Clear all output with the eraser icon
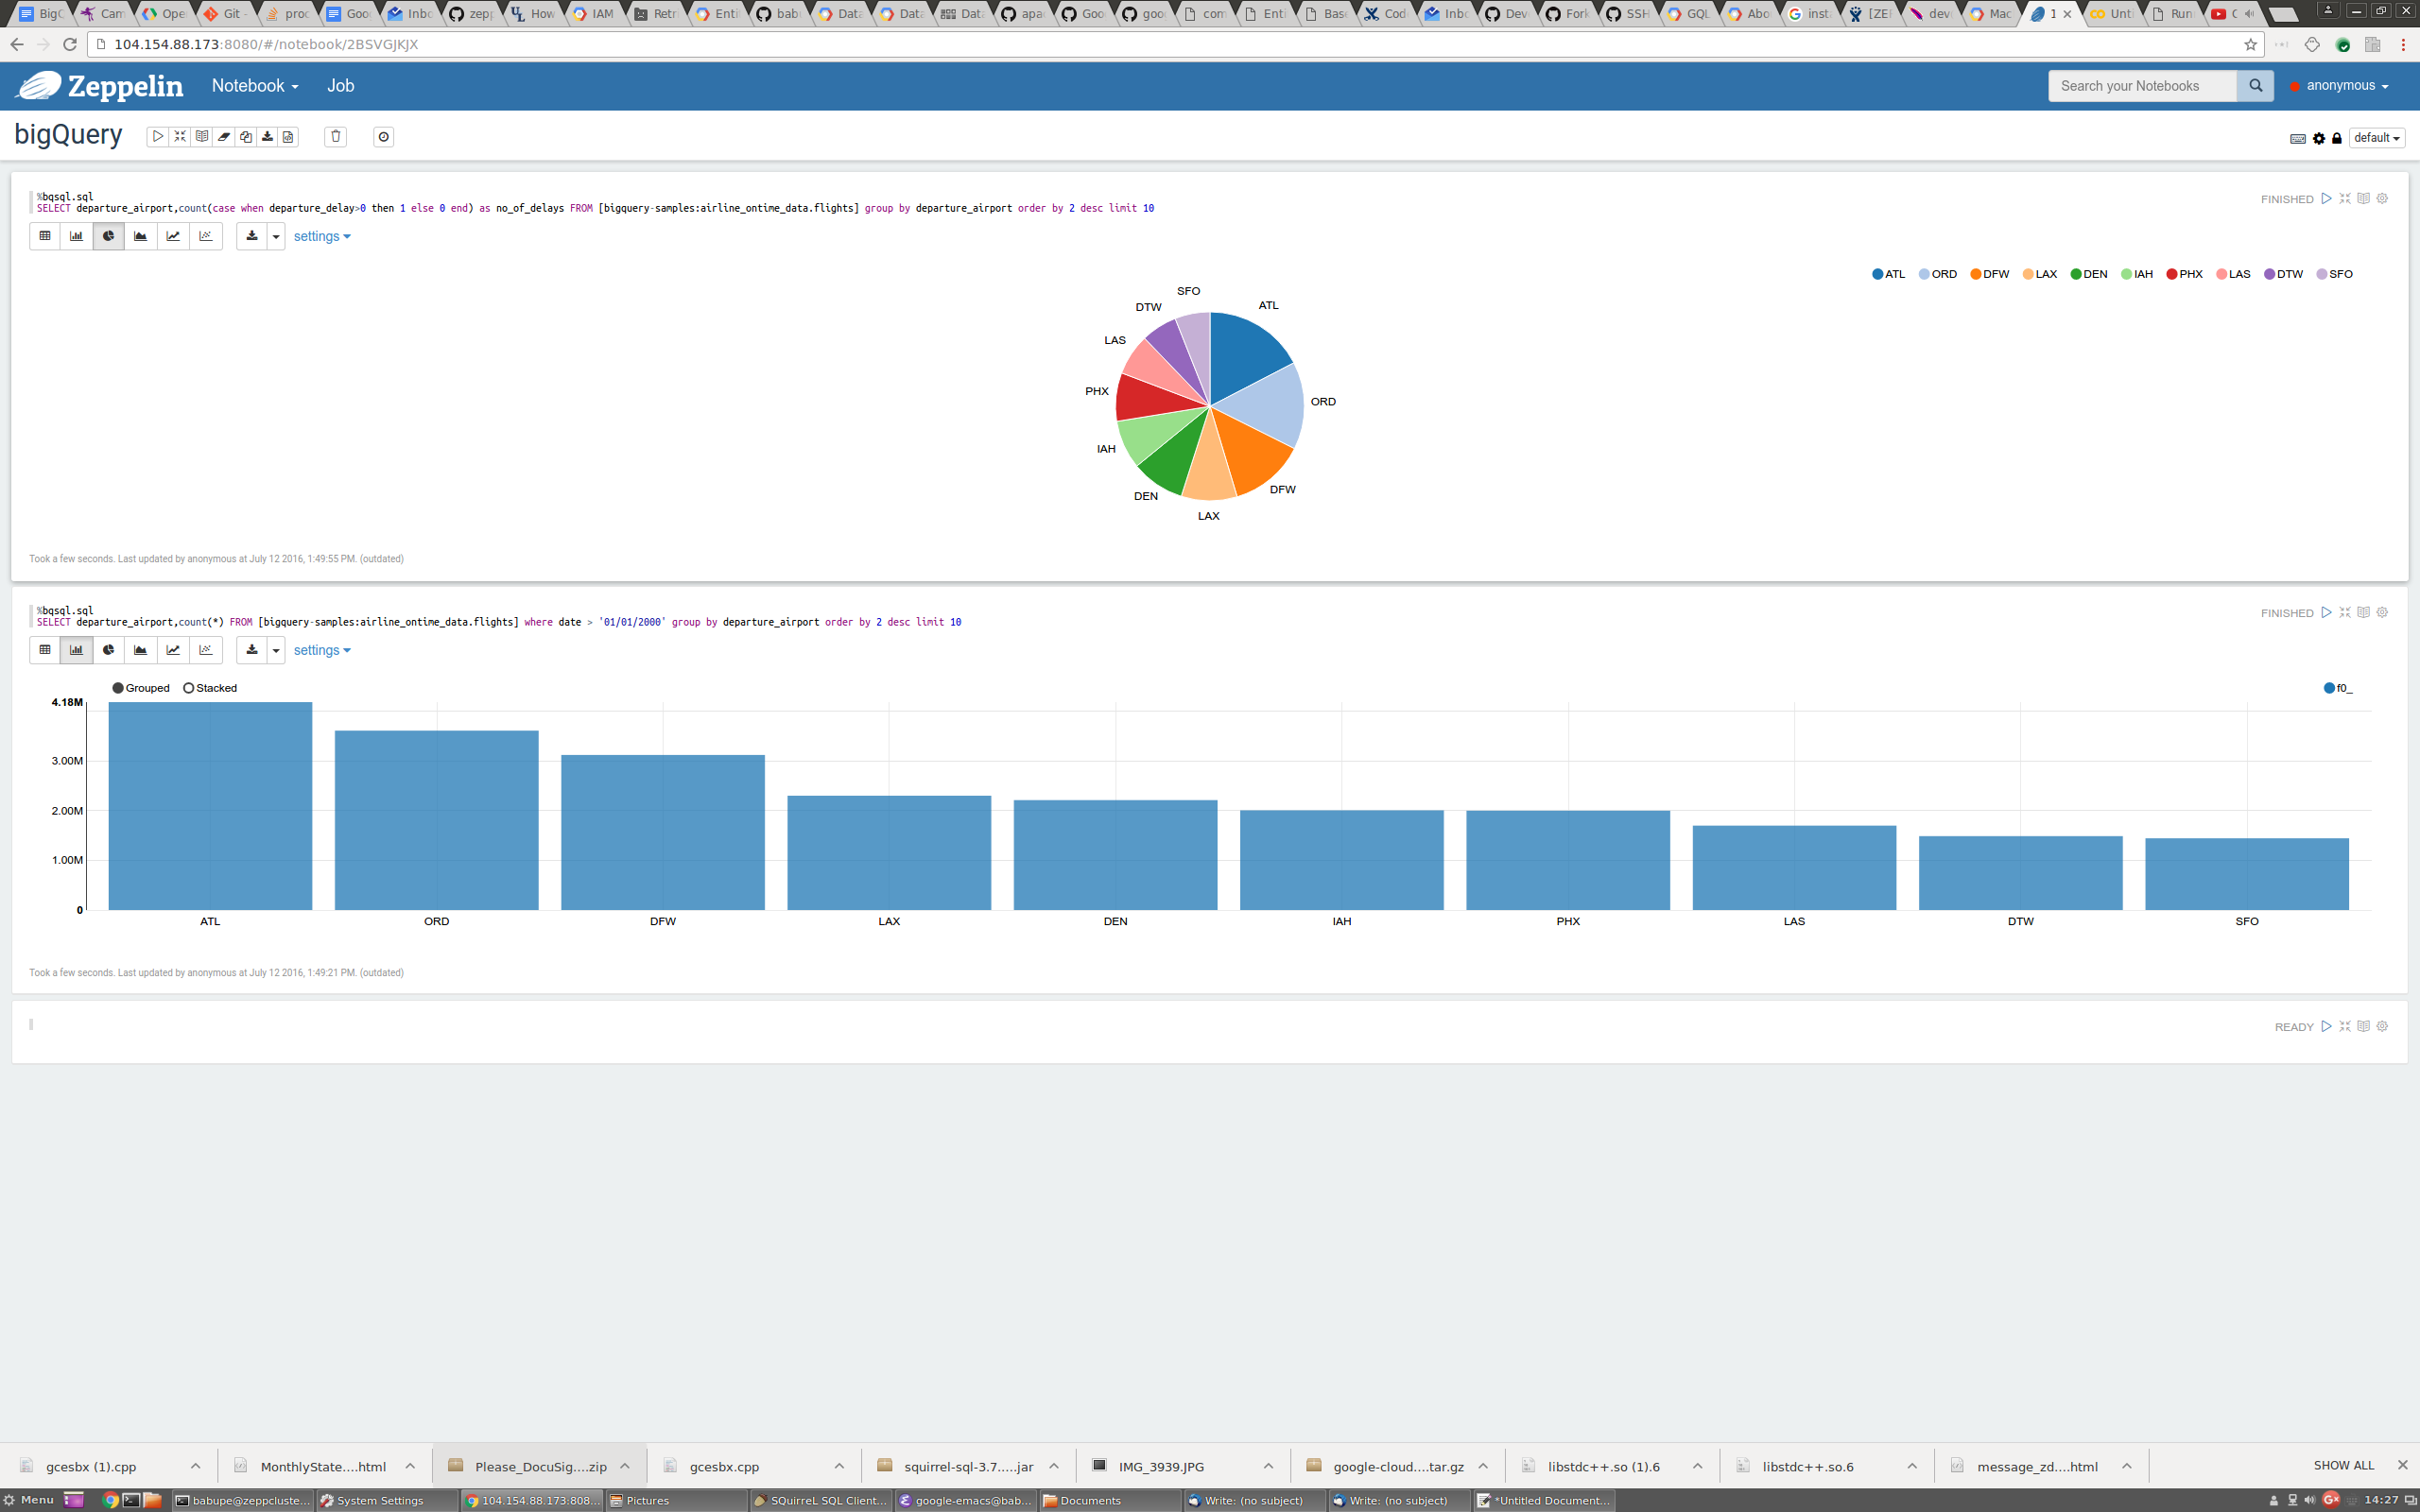Viewport: 2420px width, 1512px height. (224, 137)
